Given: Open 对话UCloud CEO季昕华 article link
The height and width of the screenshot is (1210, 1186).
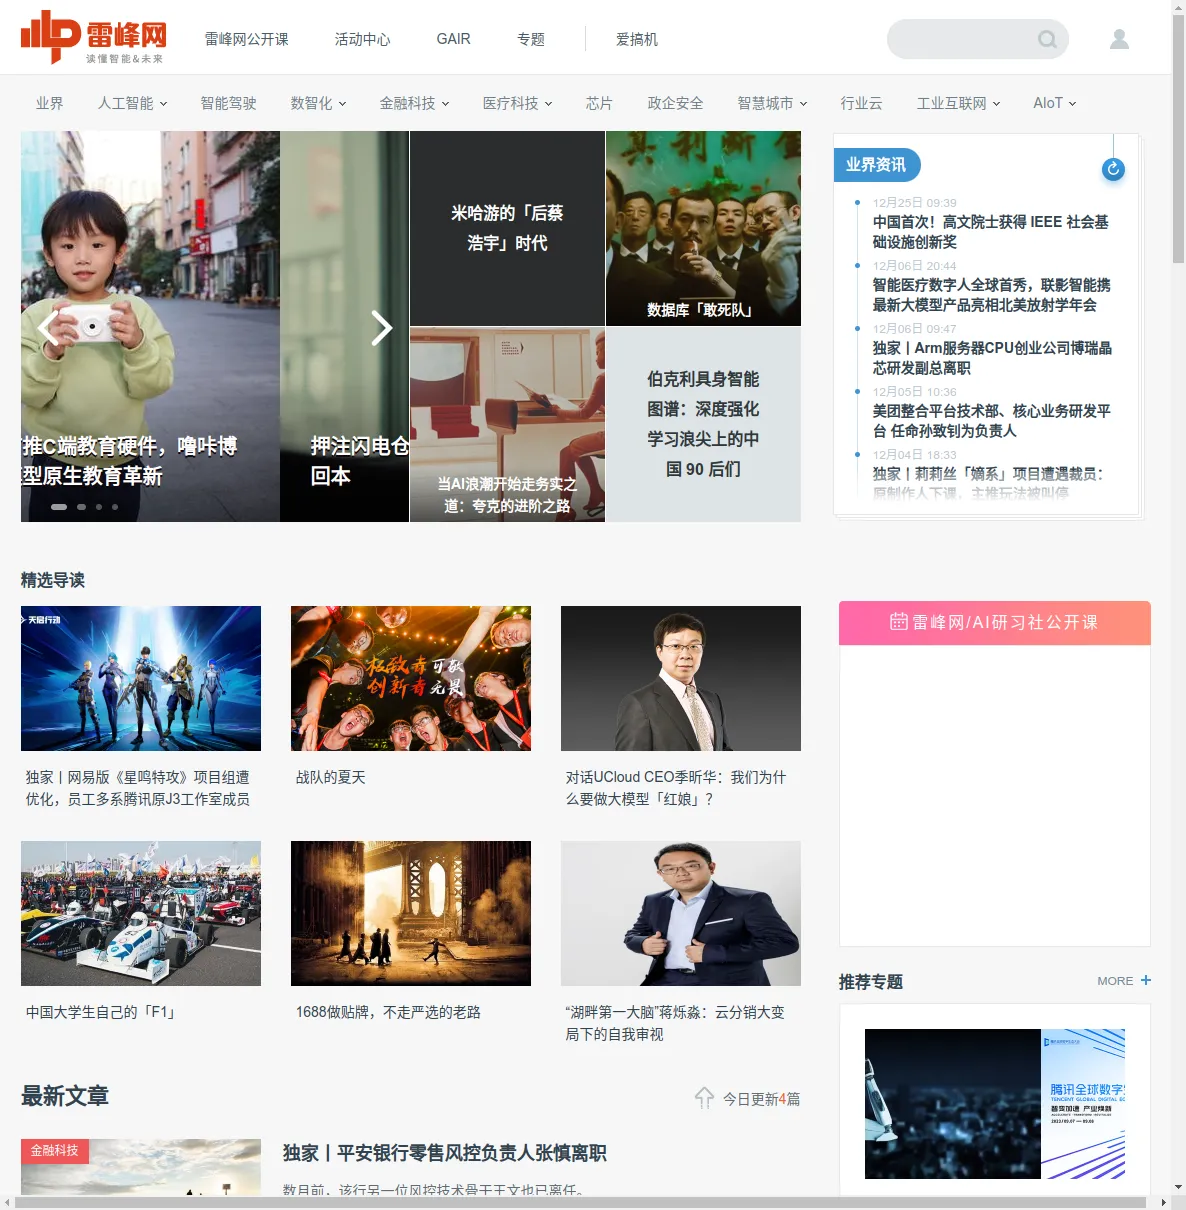Looking at the screenshot, I should click(x=676, y=788).
